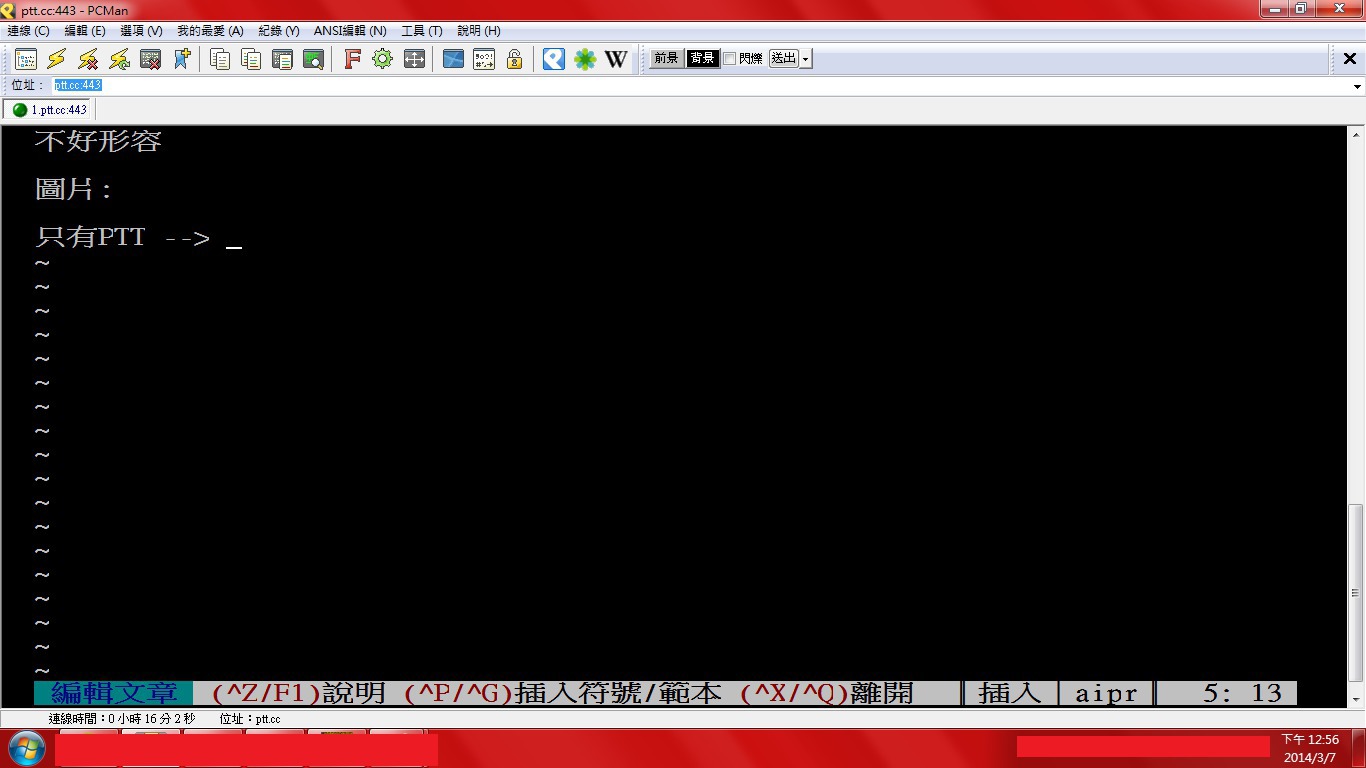Click (^P/^G)插入符號/範本 in status line
Viewport: 1366px width, 768px height.
pyautogui.click(x=563, y=693)
